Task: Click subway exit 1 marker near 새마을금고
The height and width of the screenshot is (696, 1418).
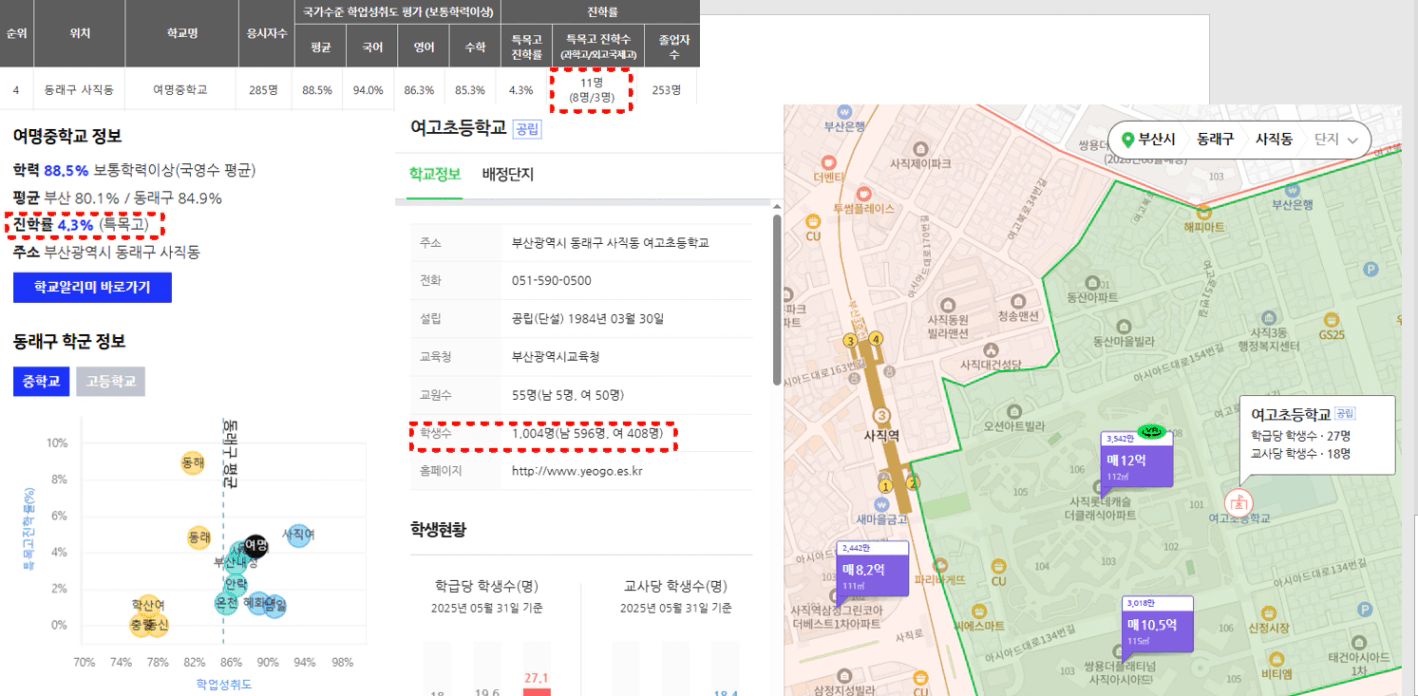Action: point(884,486)
